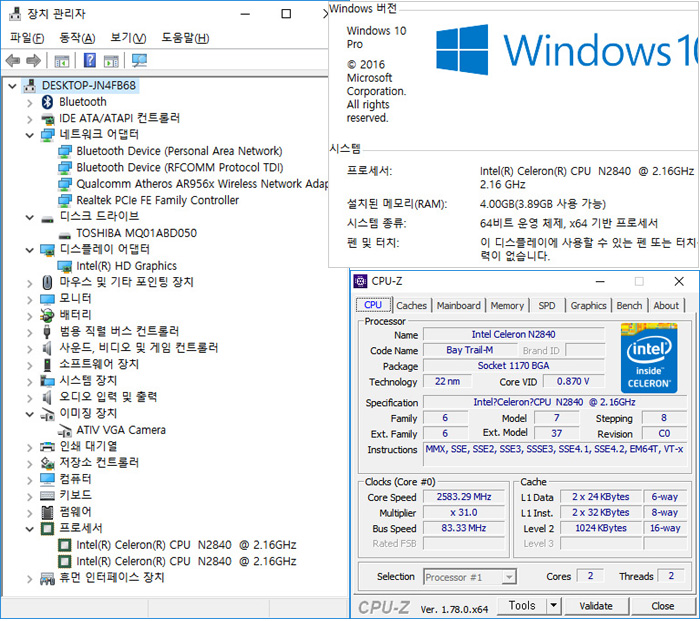Click the Tools button in CPU-Z
Viewport: 700px width, 621px height.
click(522, 606)
